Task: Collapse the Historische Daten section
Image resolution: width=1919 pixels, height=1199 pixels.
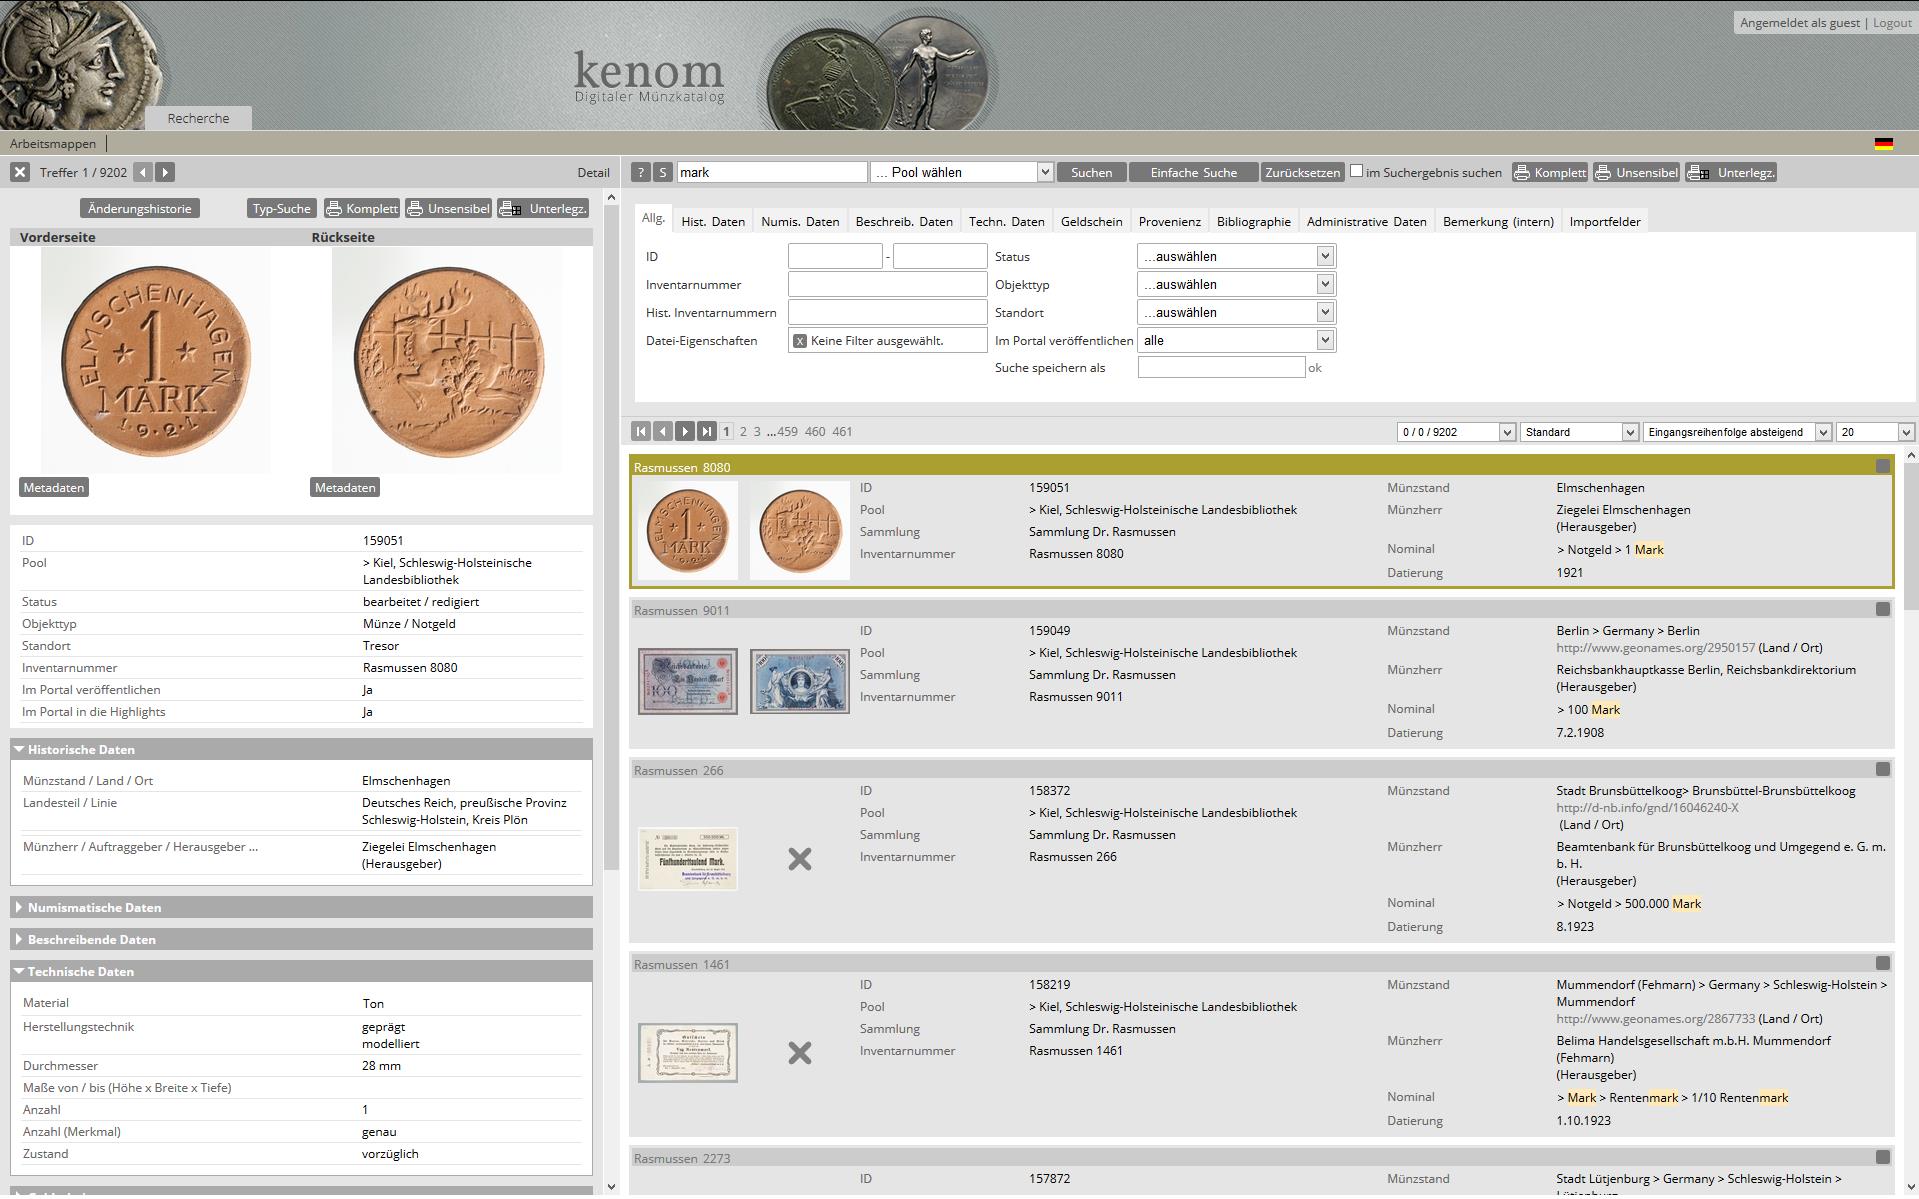Action: 301,749
